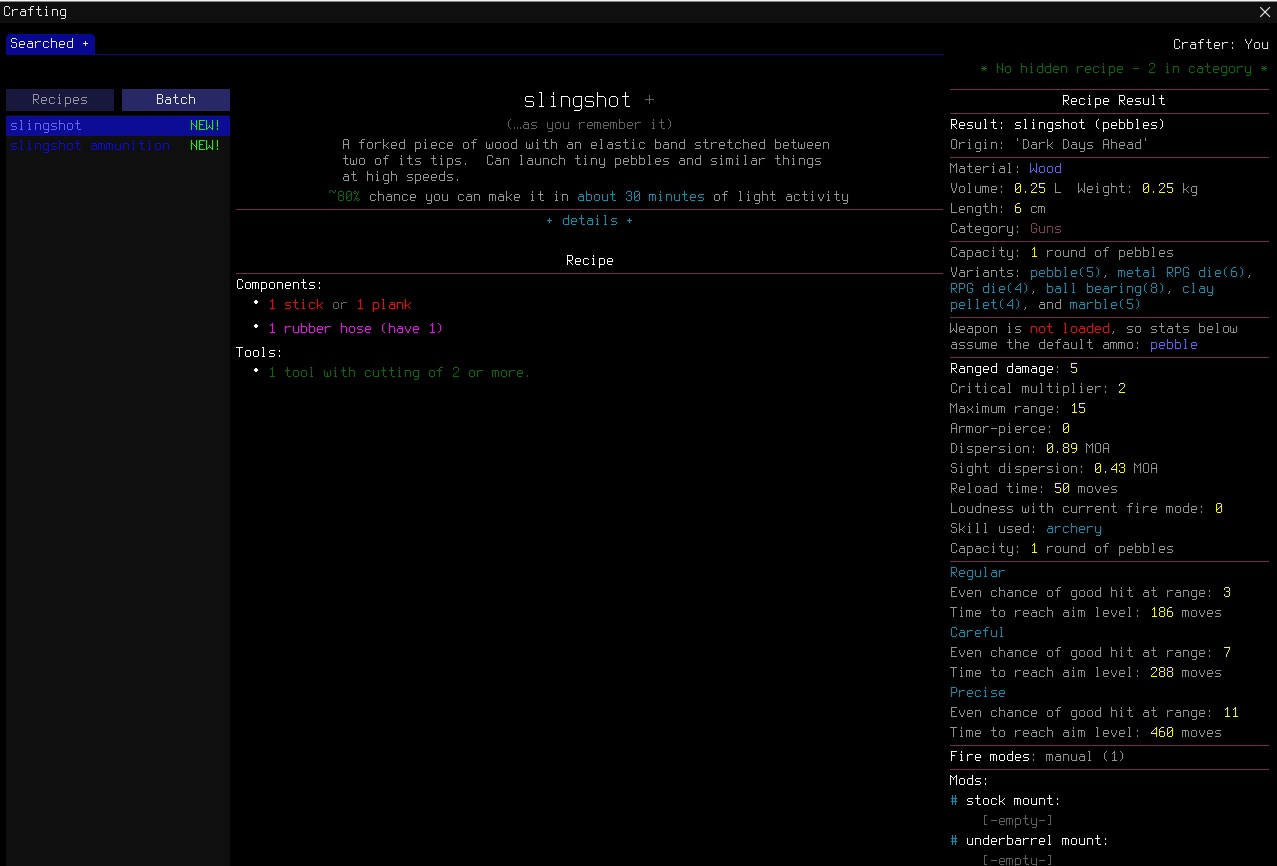Click the 'metal RPG die(6)' variant
The height and width of the screenshot is (866, 1277).
coord(1180,273)
